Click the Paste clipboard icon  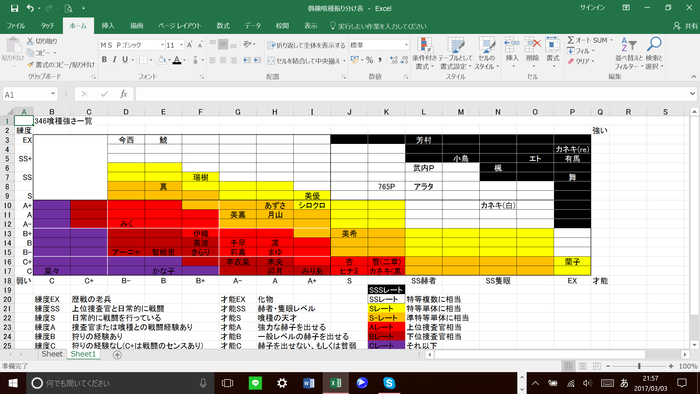pos(13,46)
